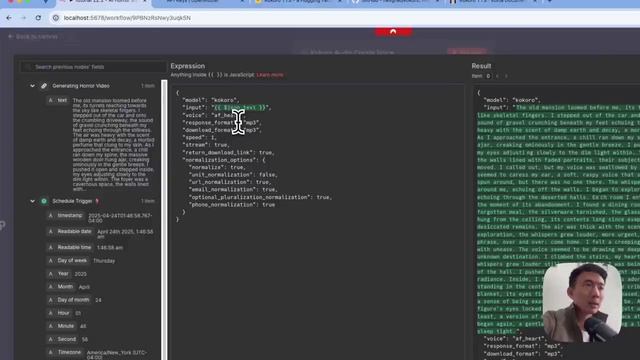The height and width of the screenshot is (360, 640).
Task: Click the type icon beside Minute
Action: point(51,326)
